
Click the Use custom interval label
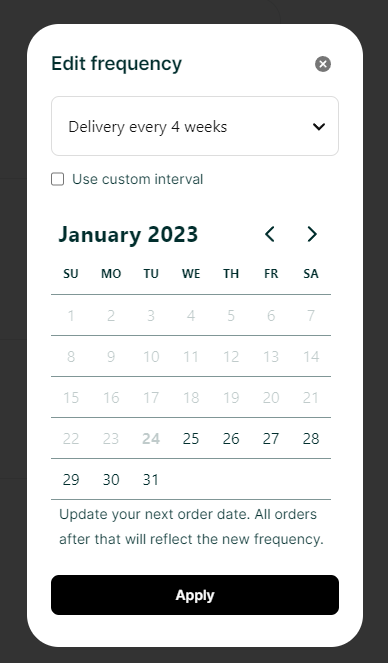(x=137, y=179)
